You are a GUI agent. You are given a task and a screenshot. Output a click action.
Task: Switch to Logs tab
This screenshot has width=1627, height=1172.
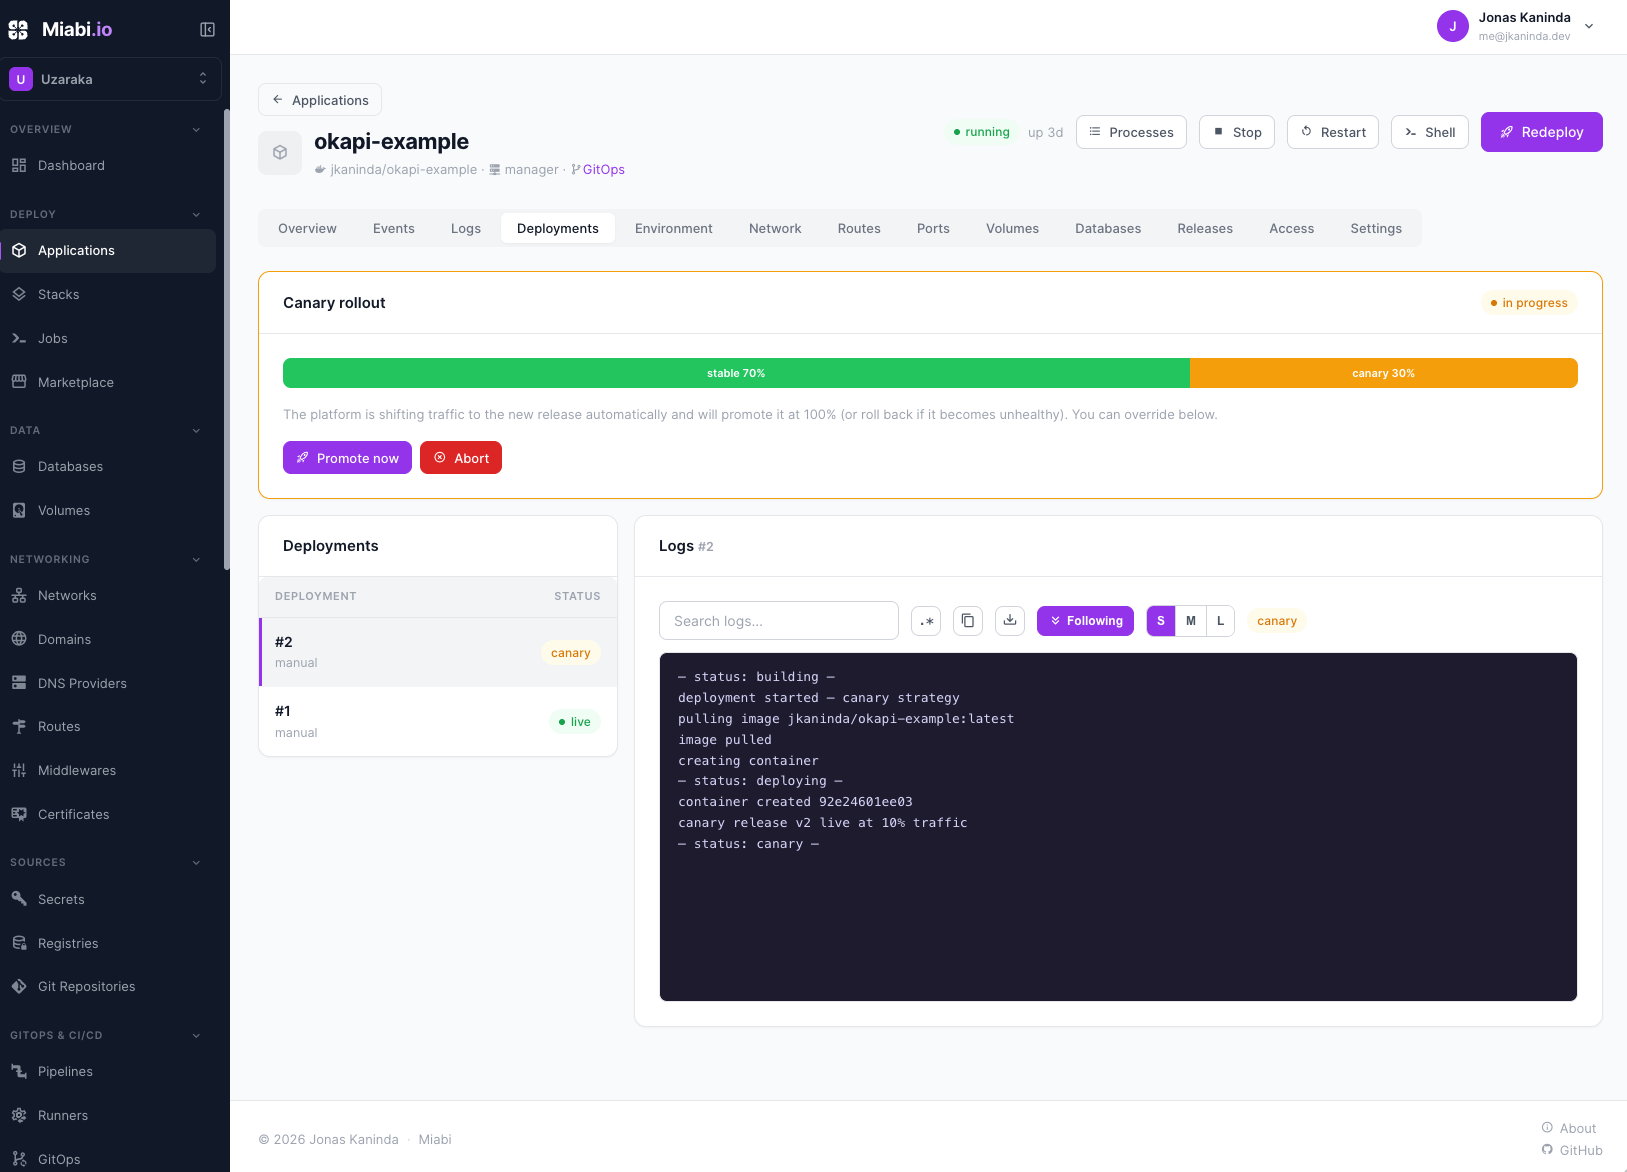coord(466,228)
